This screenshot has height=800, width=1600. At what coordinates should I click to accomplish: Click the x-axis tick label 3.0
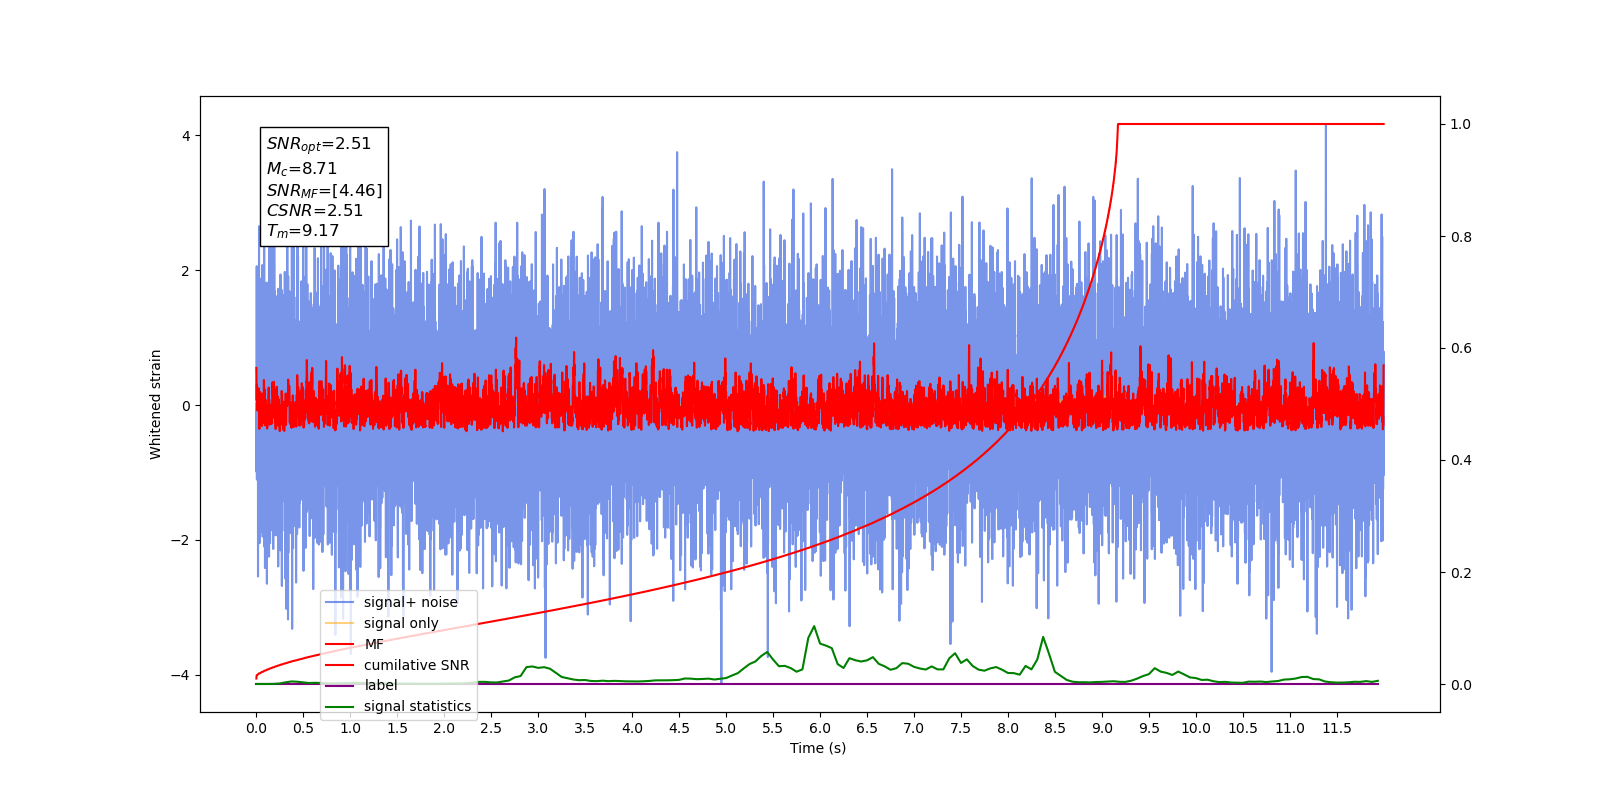(x=538, y=728)
